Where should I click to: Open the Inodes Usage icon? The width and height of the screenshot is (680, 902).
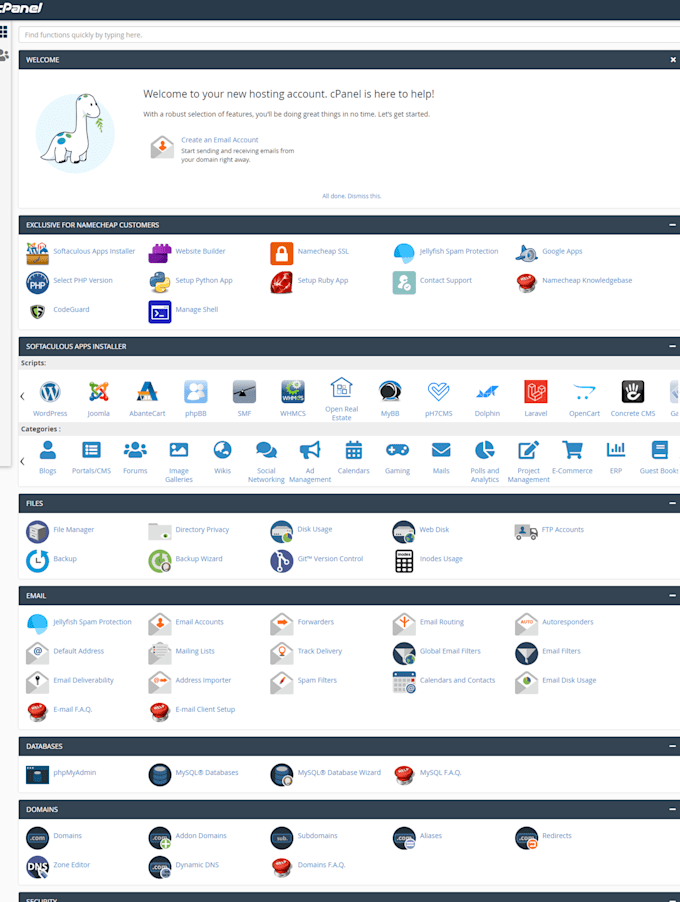404,560
